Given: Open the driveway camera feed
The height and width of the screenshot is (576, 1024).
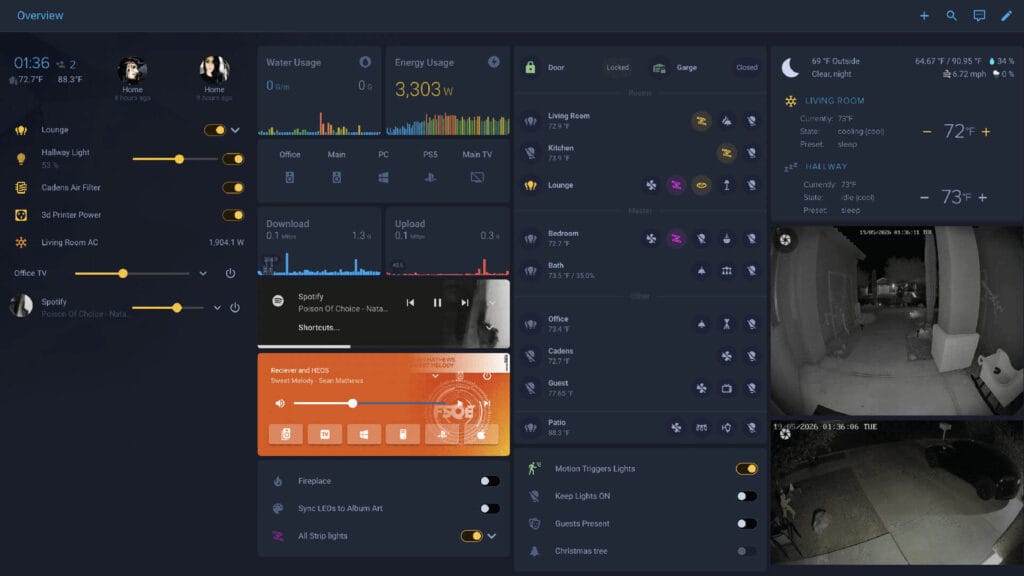Looking at the screenshot, I should 897,492.
